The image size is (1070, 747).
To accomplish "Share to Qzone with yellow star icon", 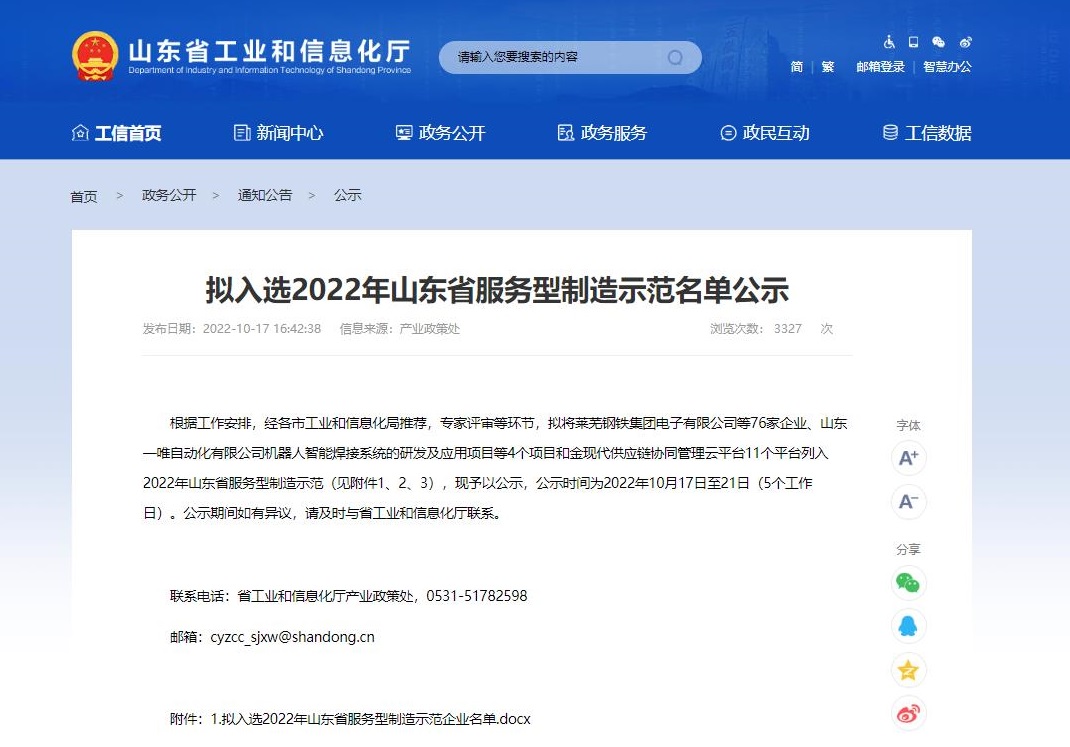I will coord(908,671).
